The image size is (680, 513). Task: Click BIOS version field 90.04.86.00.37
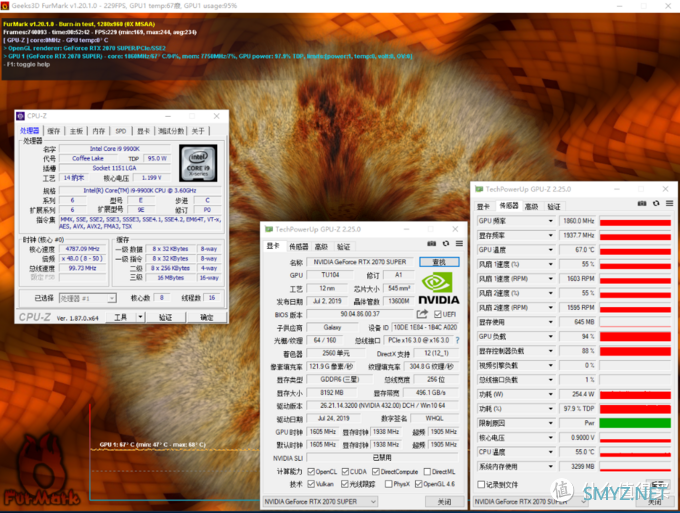tap(360, 314)
